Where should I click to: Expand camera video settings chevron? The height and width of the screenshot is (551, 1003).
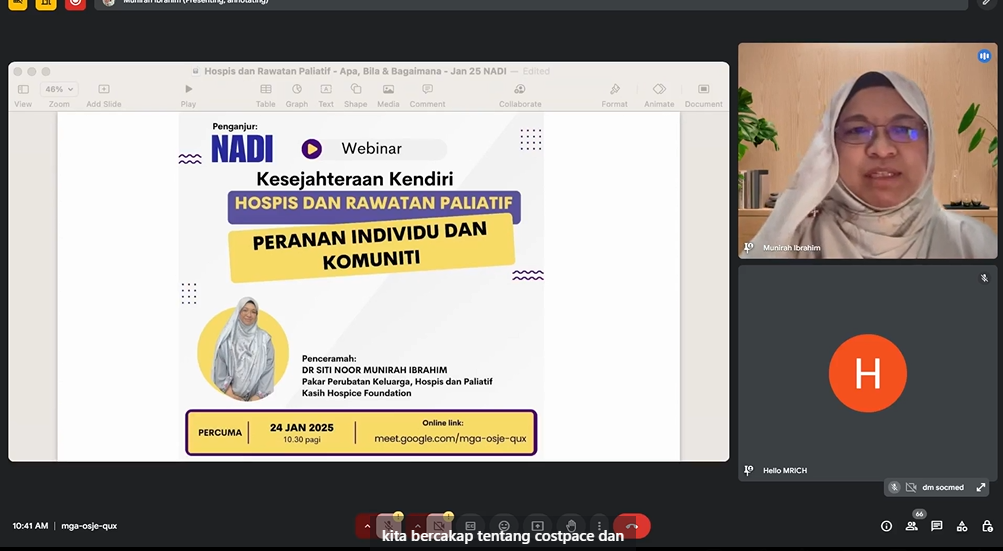coord(417,527)
